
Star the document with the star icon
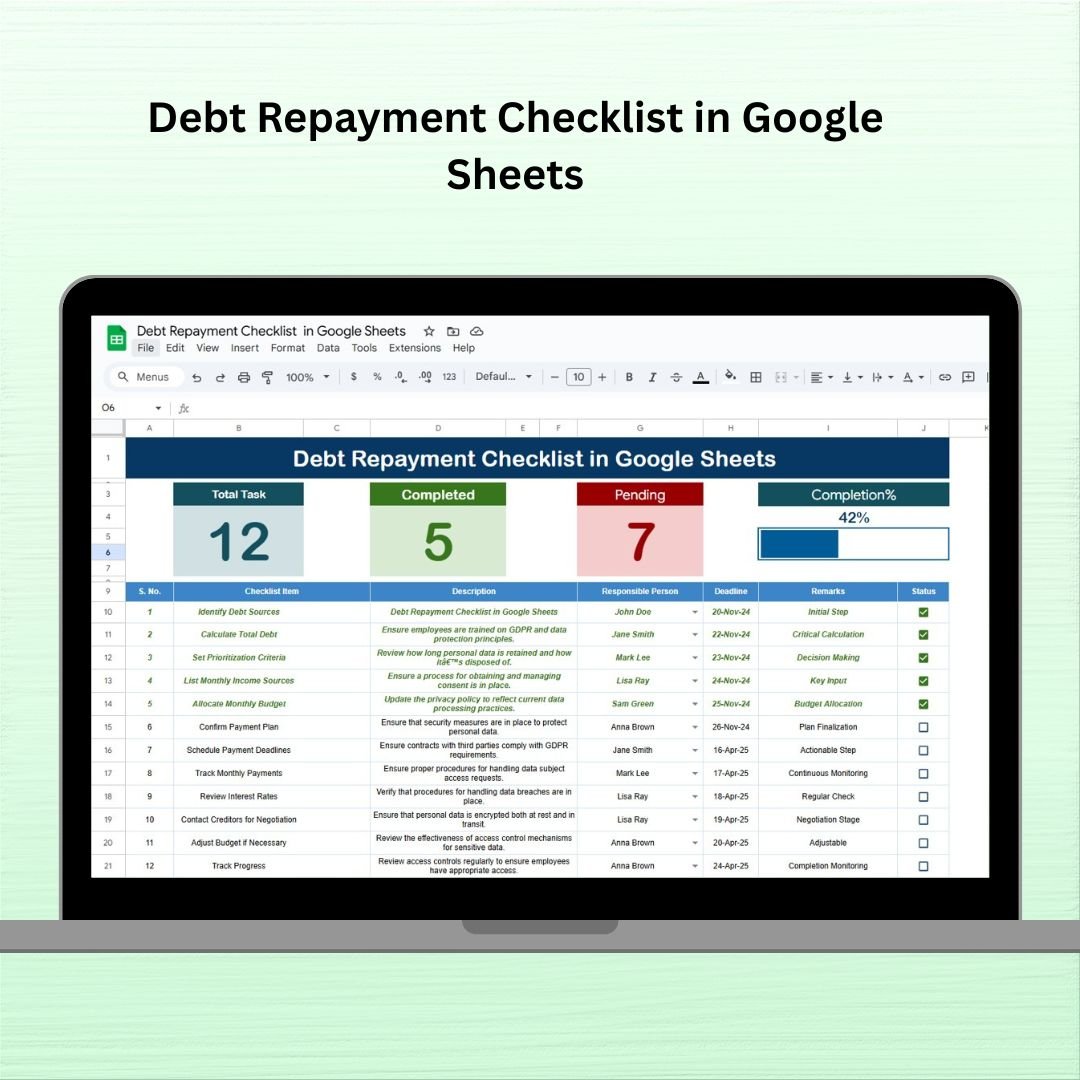pyautogui.click(x=429, y=331)
